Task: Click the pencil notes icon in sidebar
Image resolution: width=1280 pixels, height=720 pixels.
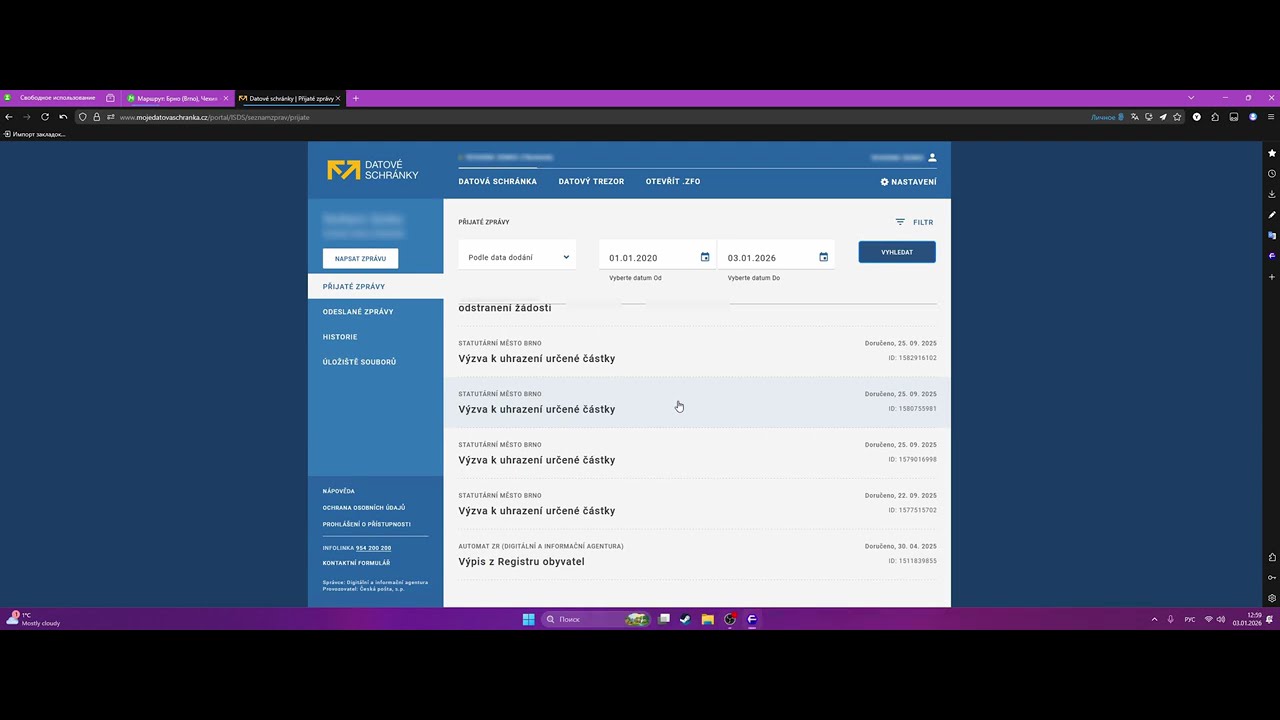Action: [1272, 215]
